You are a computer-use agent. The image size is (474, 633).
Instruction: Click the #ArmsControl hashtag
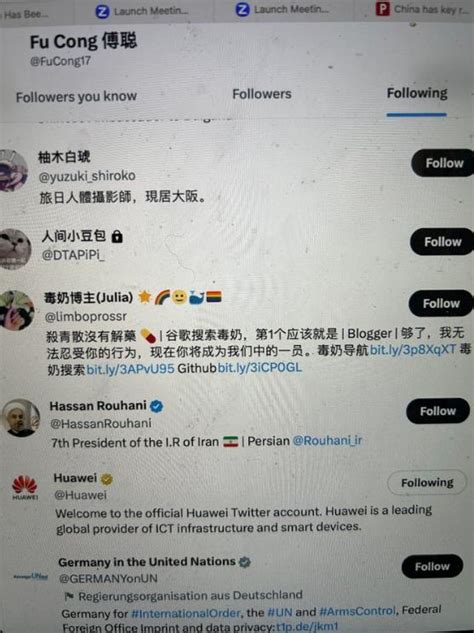pos(357,612)
